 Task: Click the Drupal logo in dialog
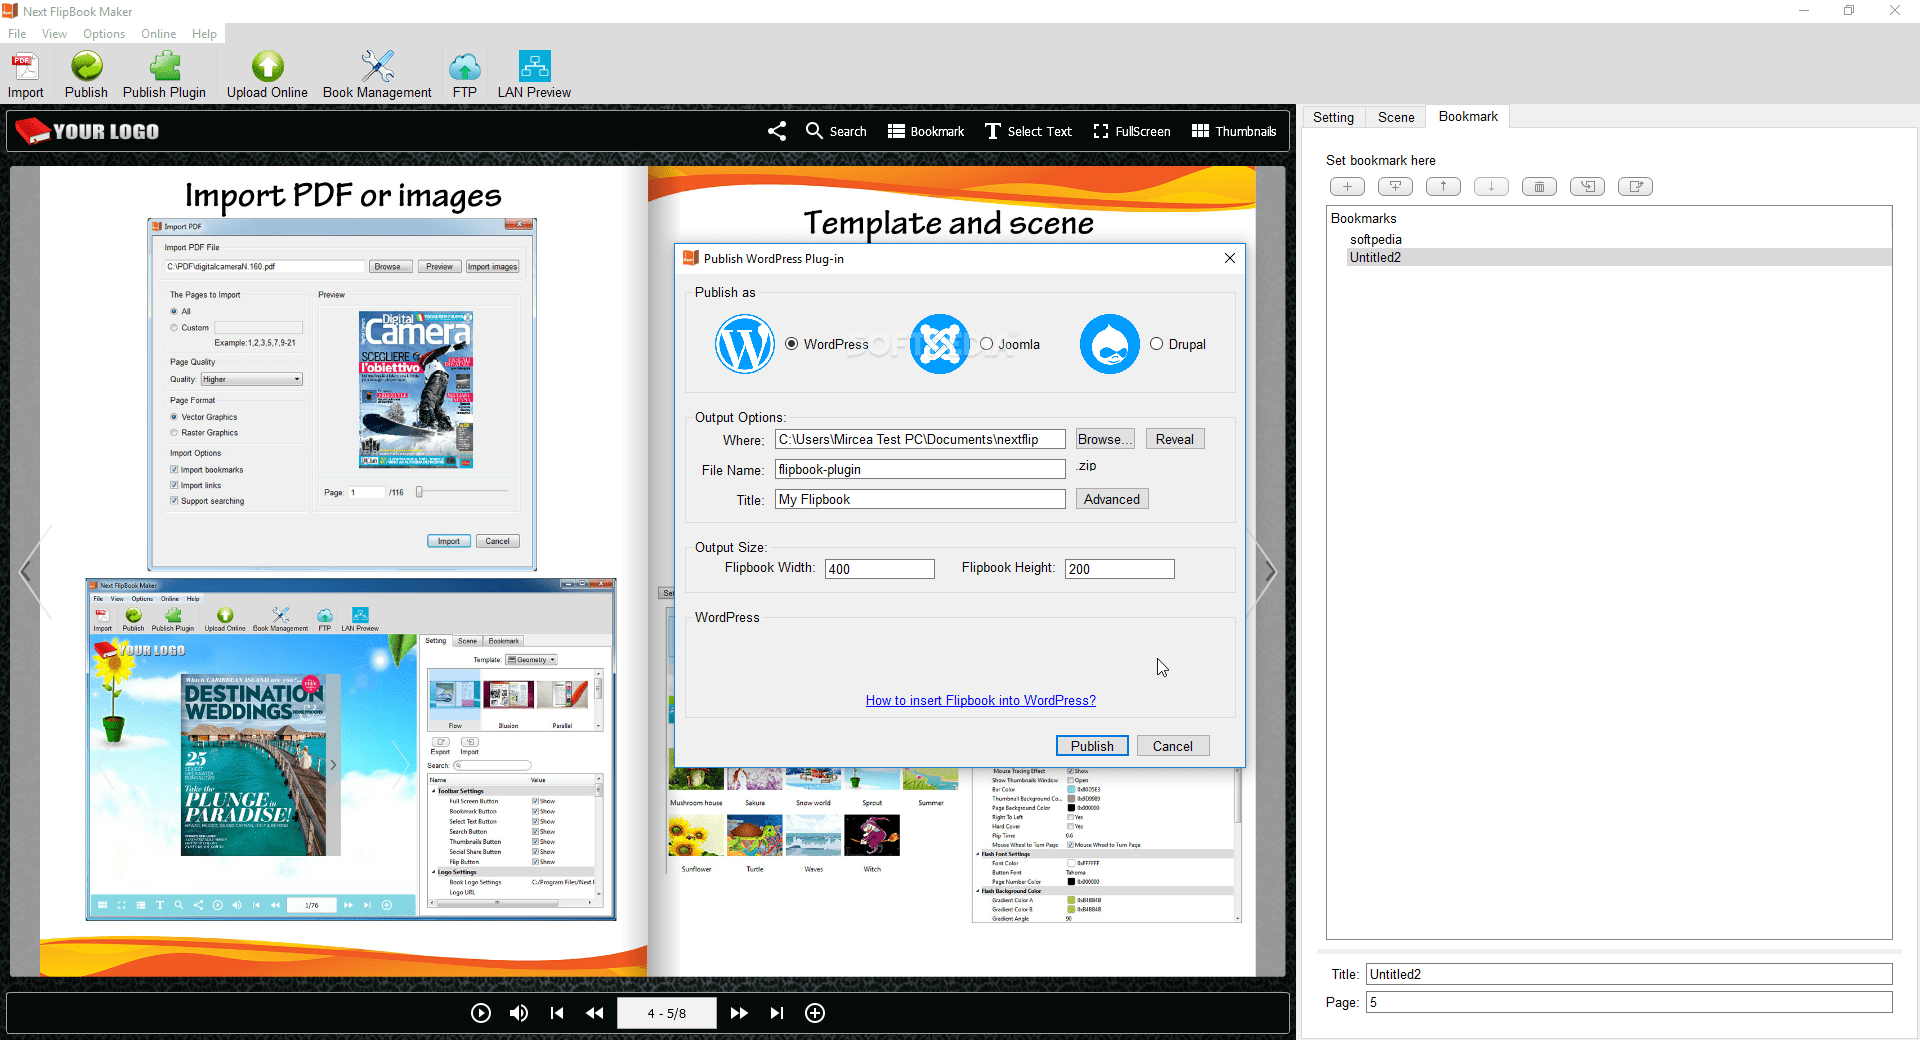1109,344
